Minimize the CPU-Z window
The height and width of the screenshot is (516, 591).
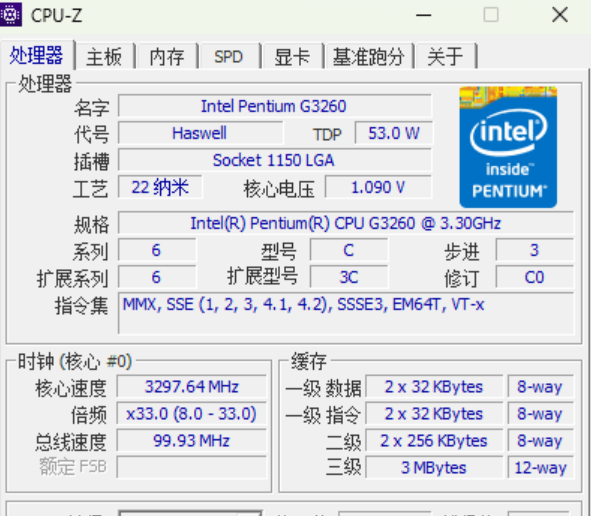423,15
